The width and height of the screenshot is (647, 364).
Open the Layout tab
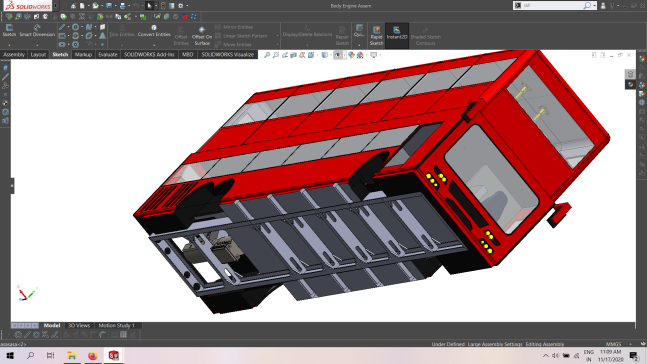pyautogui.click(x=38, y=54)
